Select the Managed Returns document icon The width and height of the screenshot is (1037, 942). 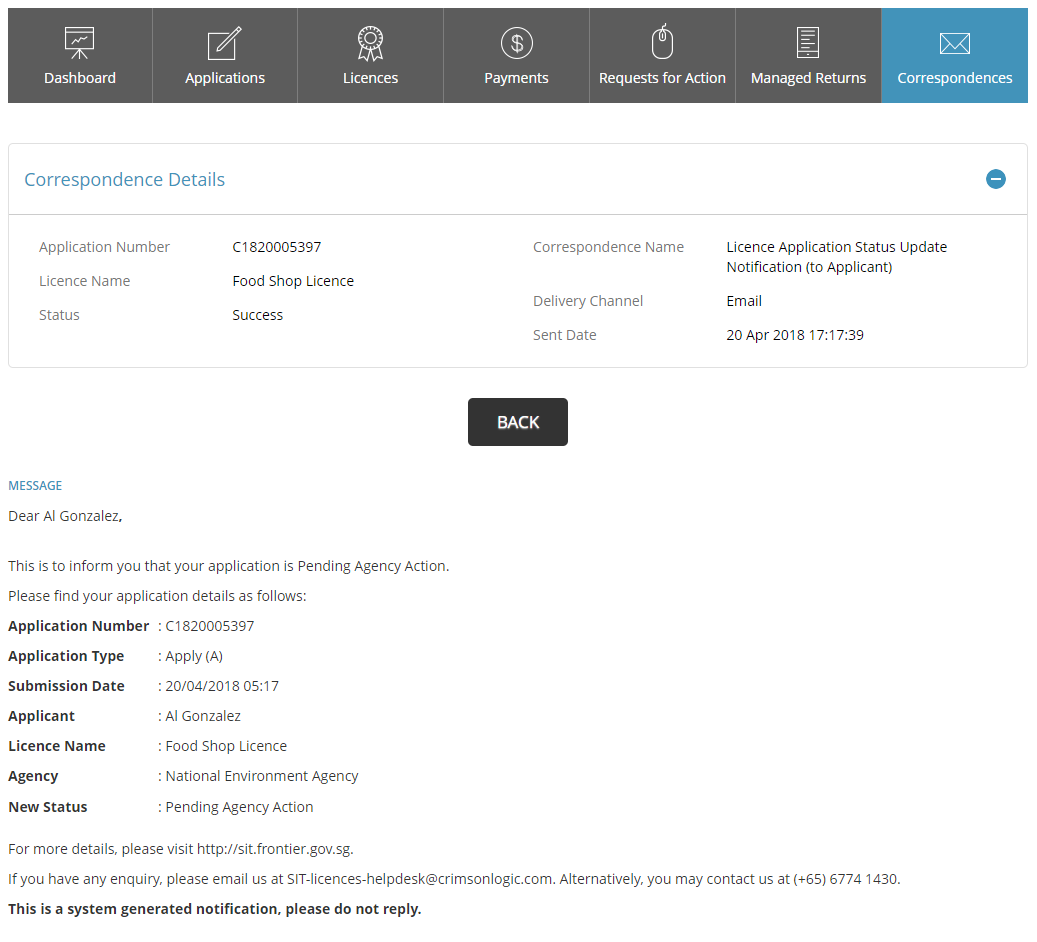click(x=808, y=43)
